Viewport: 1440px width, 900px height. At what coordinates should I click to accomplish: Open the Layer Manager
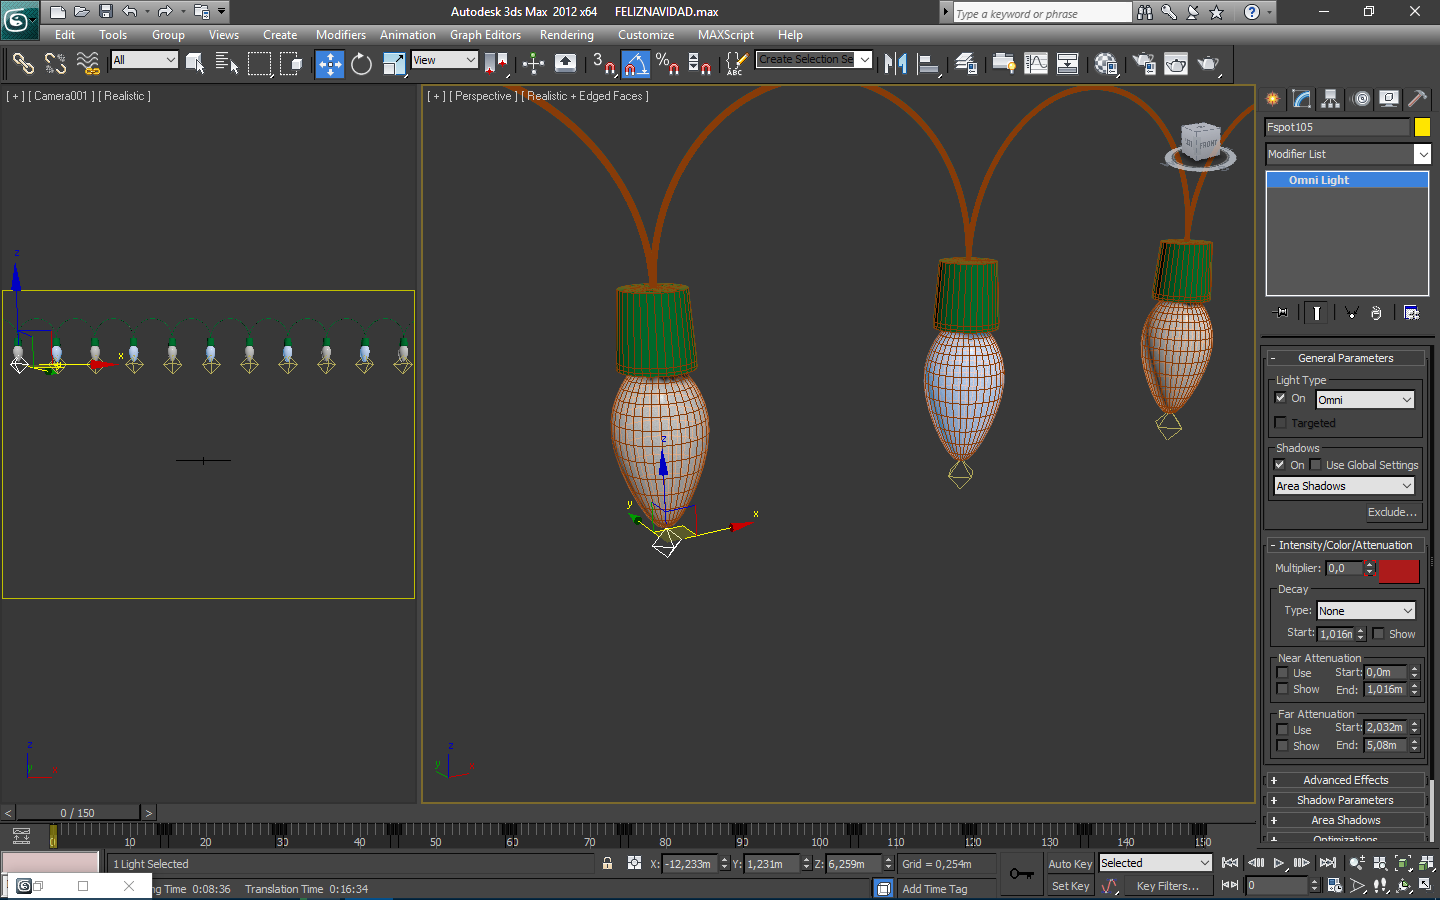(965, 64)
